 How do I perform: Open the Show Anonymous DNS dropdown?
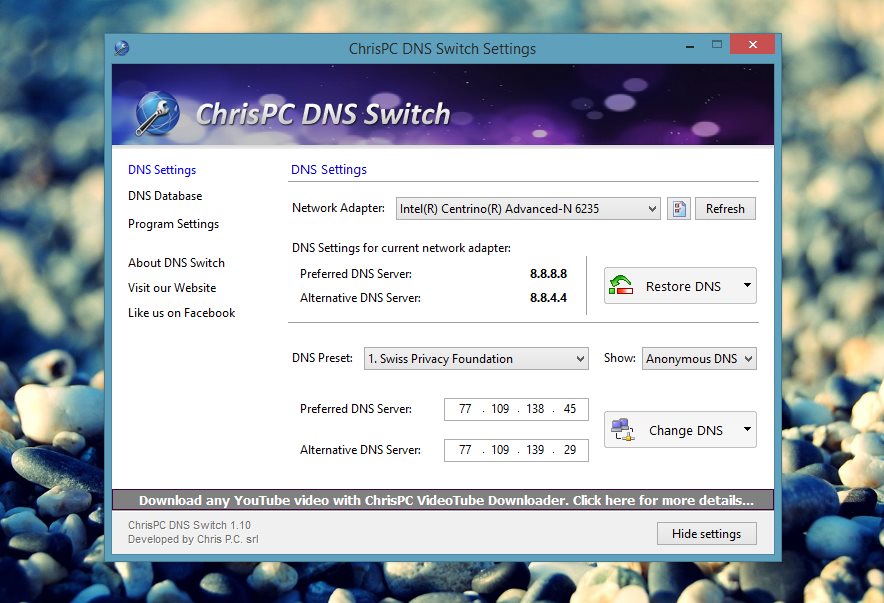(699, 358)
